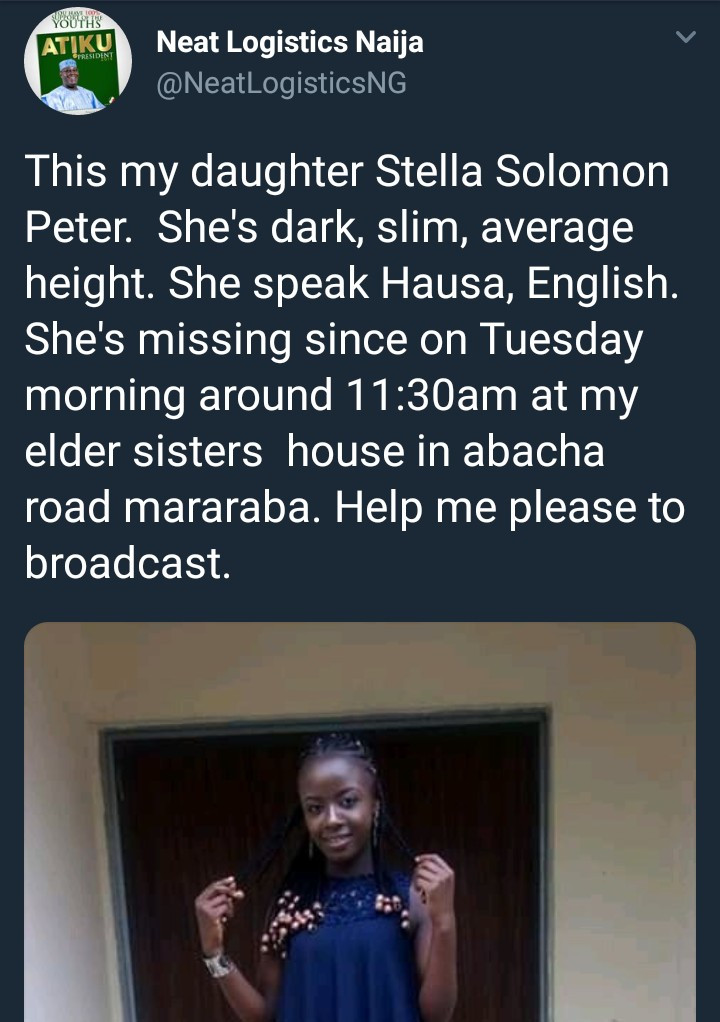Click 'Help me please to' in the tweet
The width and height of the screenshot is (720, 1022).
click(x=510, y=507)
